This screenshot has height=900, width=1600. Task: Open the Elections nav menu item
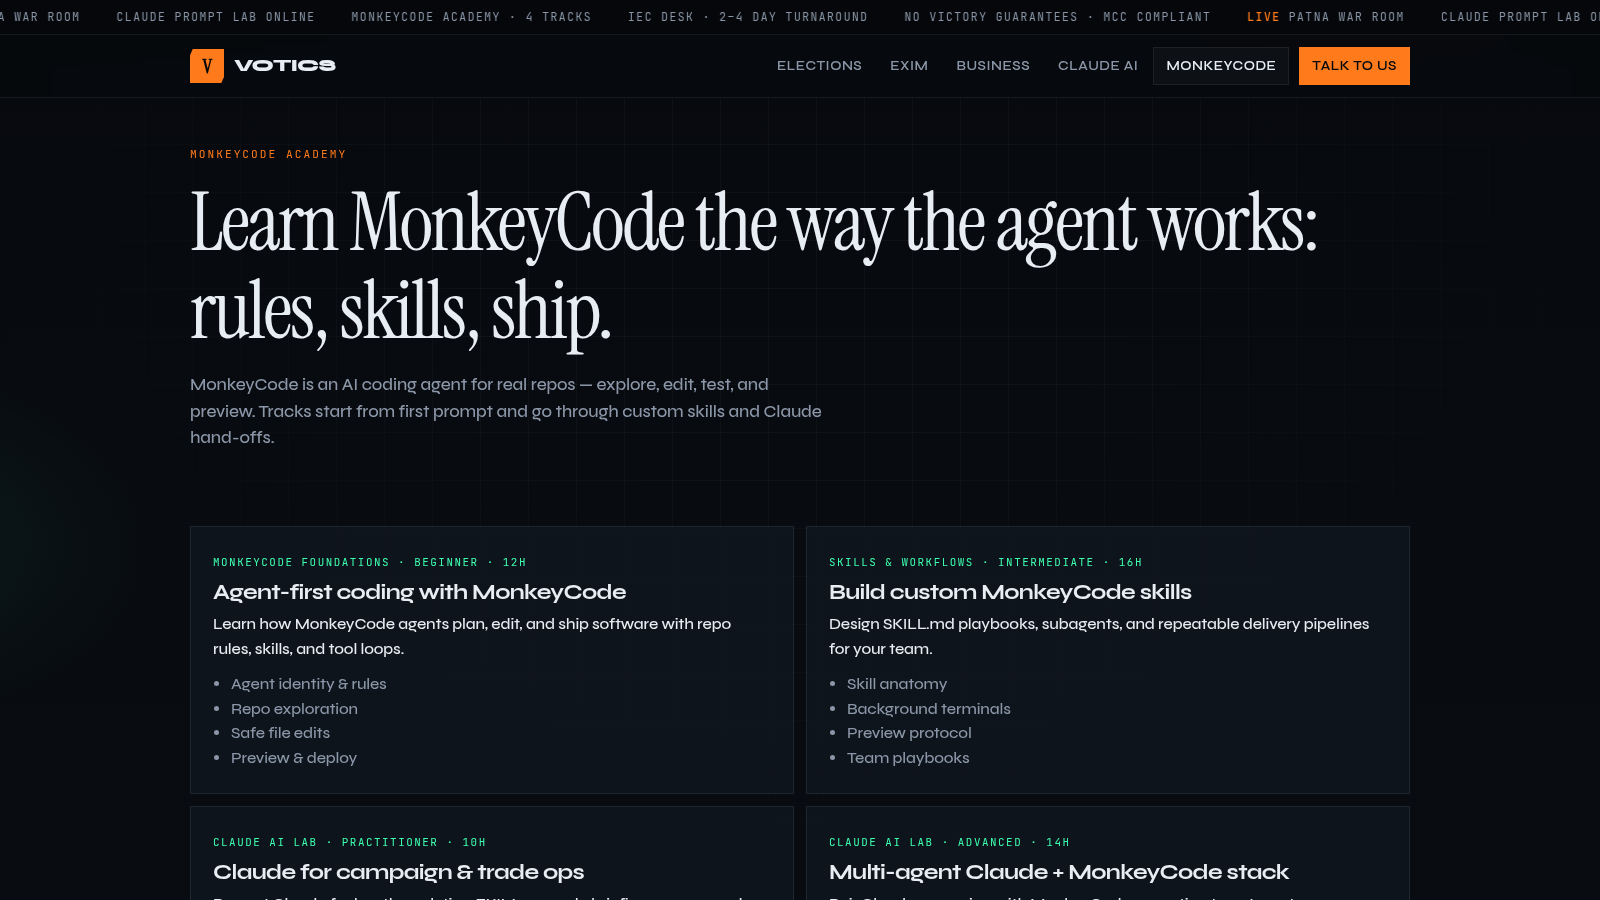click(819, 66)
